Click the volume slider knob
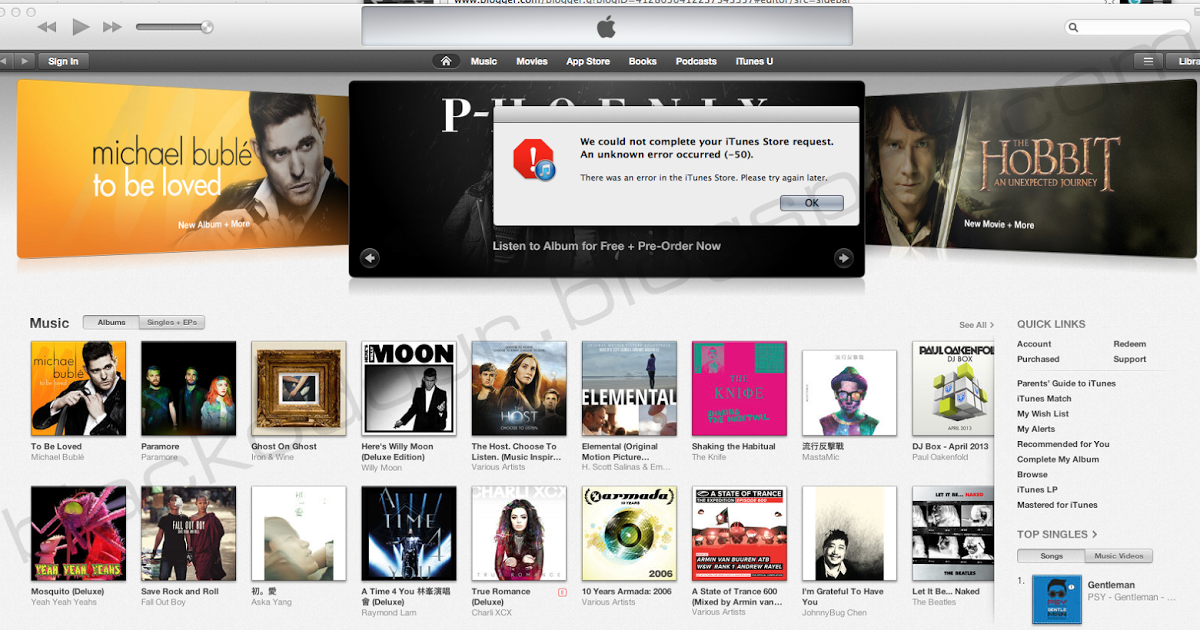The height and width of the screenshot is (630, 1200). [x=207, y=27]
